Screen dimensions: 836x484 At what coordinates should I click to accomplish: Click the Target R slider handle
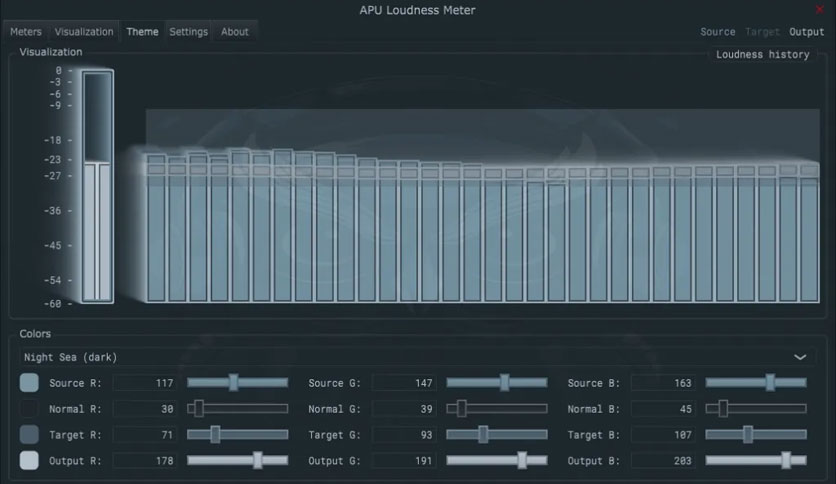(215, 434)
